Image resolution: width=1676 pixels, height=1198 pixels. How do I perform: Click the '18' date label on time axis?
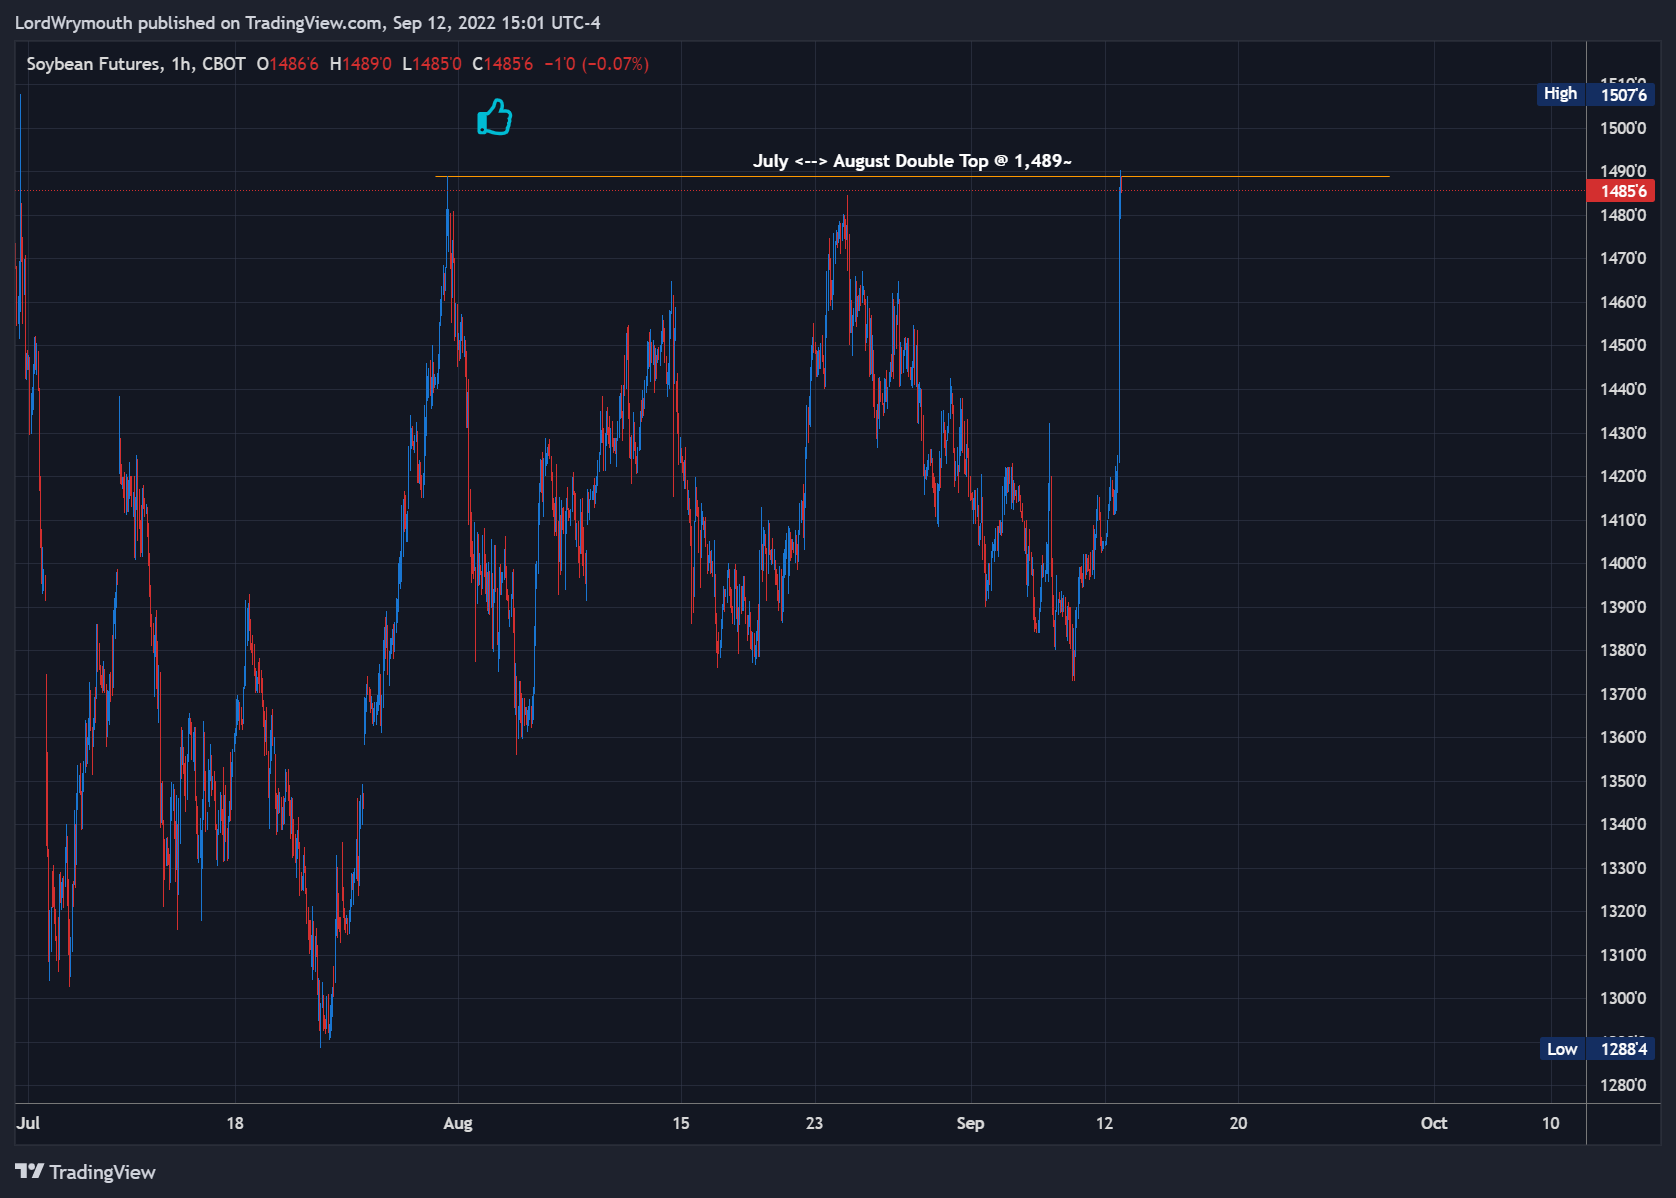235,1123
